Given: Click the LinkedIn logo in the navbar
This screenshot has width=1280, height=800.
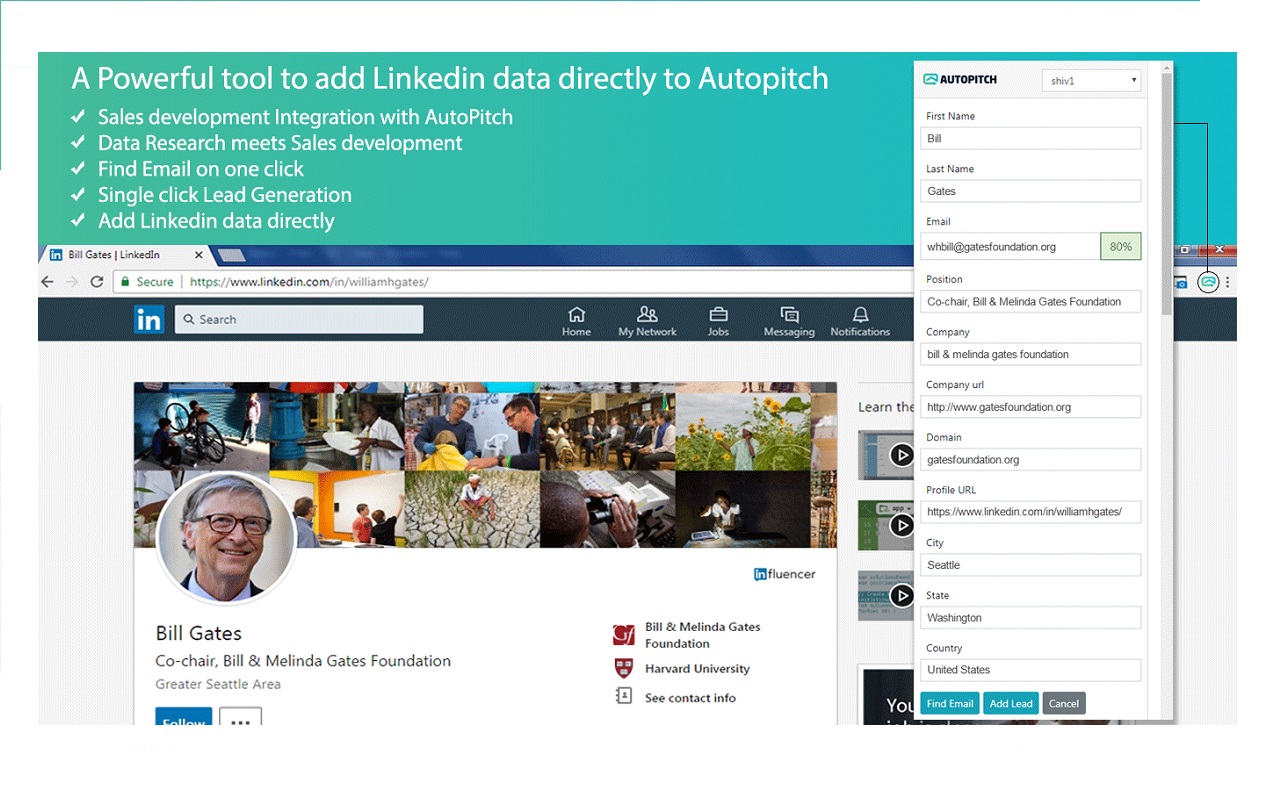Looking at the screenshot, I should (x=149, y=320).
